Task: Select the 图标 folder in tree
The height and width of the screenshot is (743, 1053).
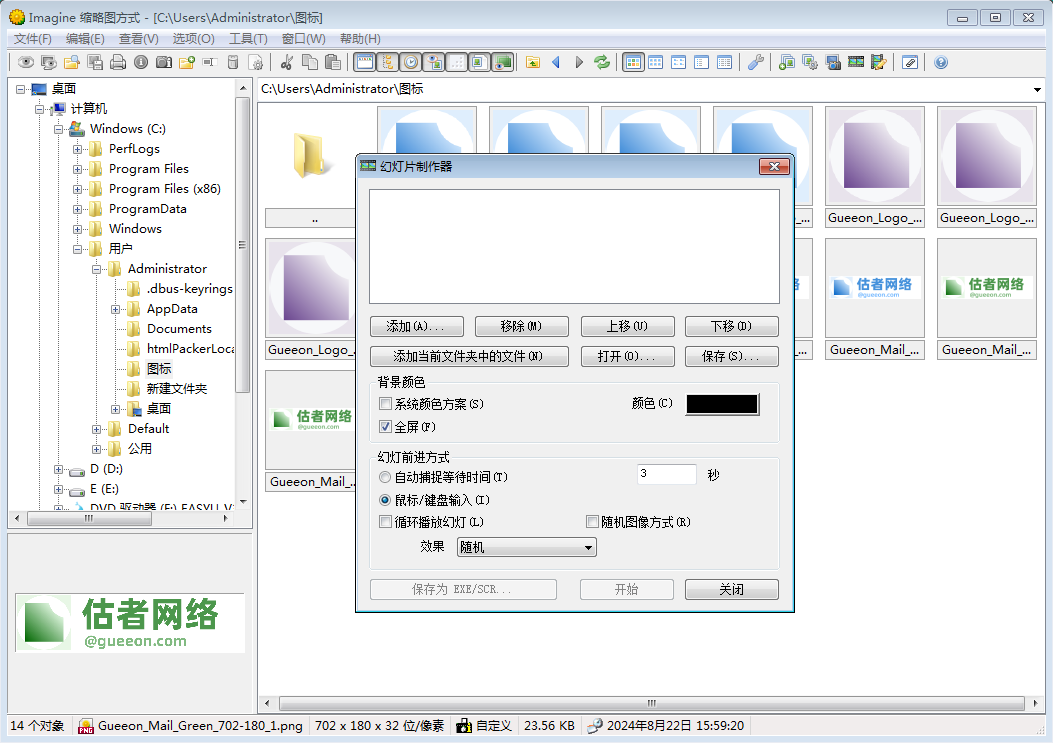Action: point(159,369)
